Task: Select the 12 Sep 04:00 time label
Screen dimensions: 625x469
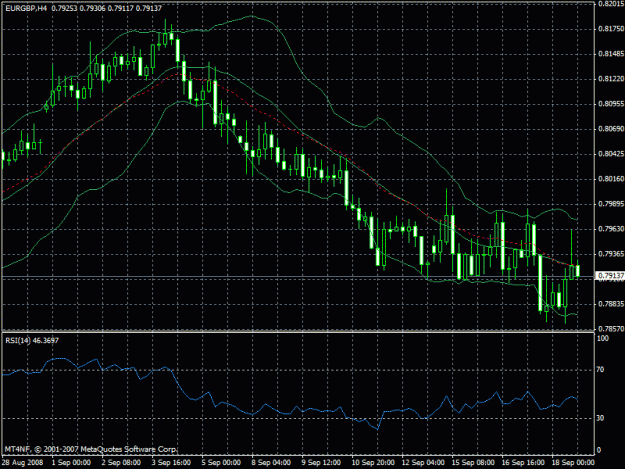Action: point(423,463)
